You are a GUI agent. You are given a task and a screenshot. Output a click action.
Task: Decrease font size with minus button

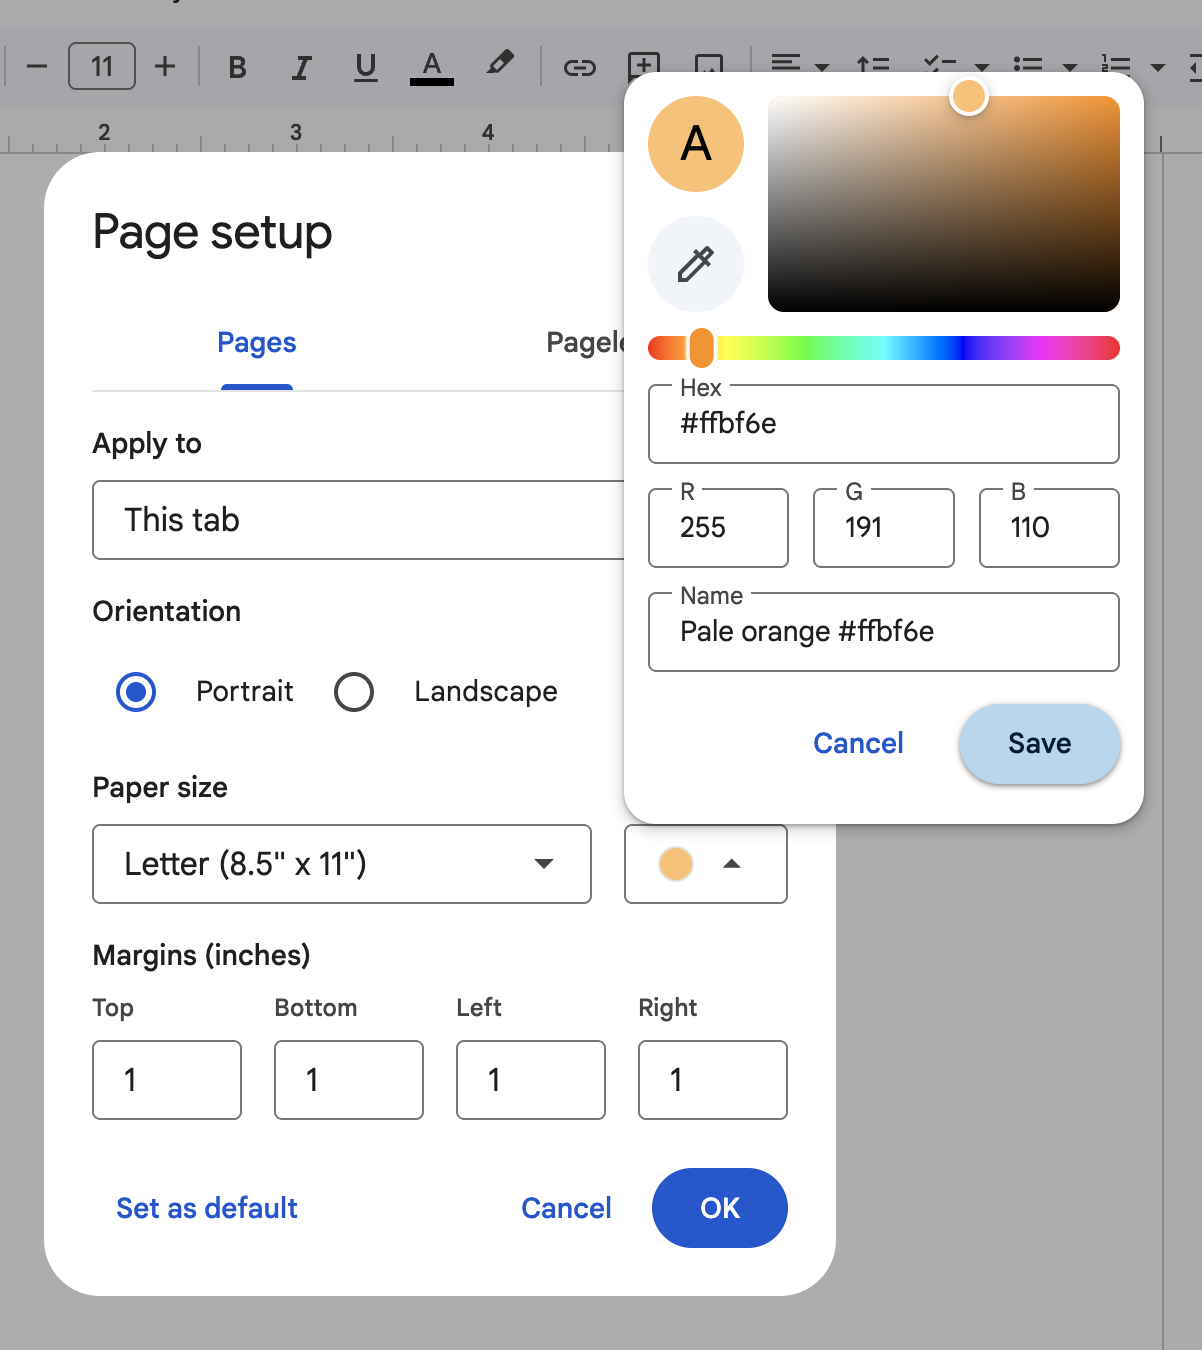pos(37,67)
